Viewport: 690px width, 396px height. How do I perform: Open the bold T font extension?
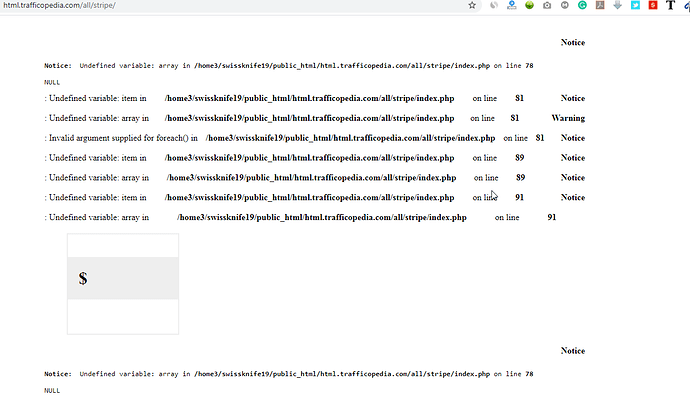click(670, 5)
